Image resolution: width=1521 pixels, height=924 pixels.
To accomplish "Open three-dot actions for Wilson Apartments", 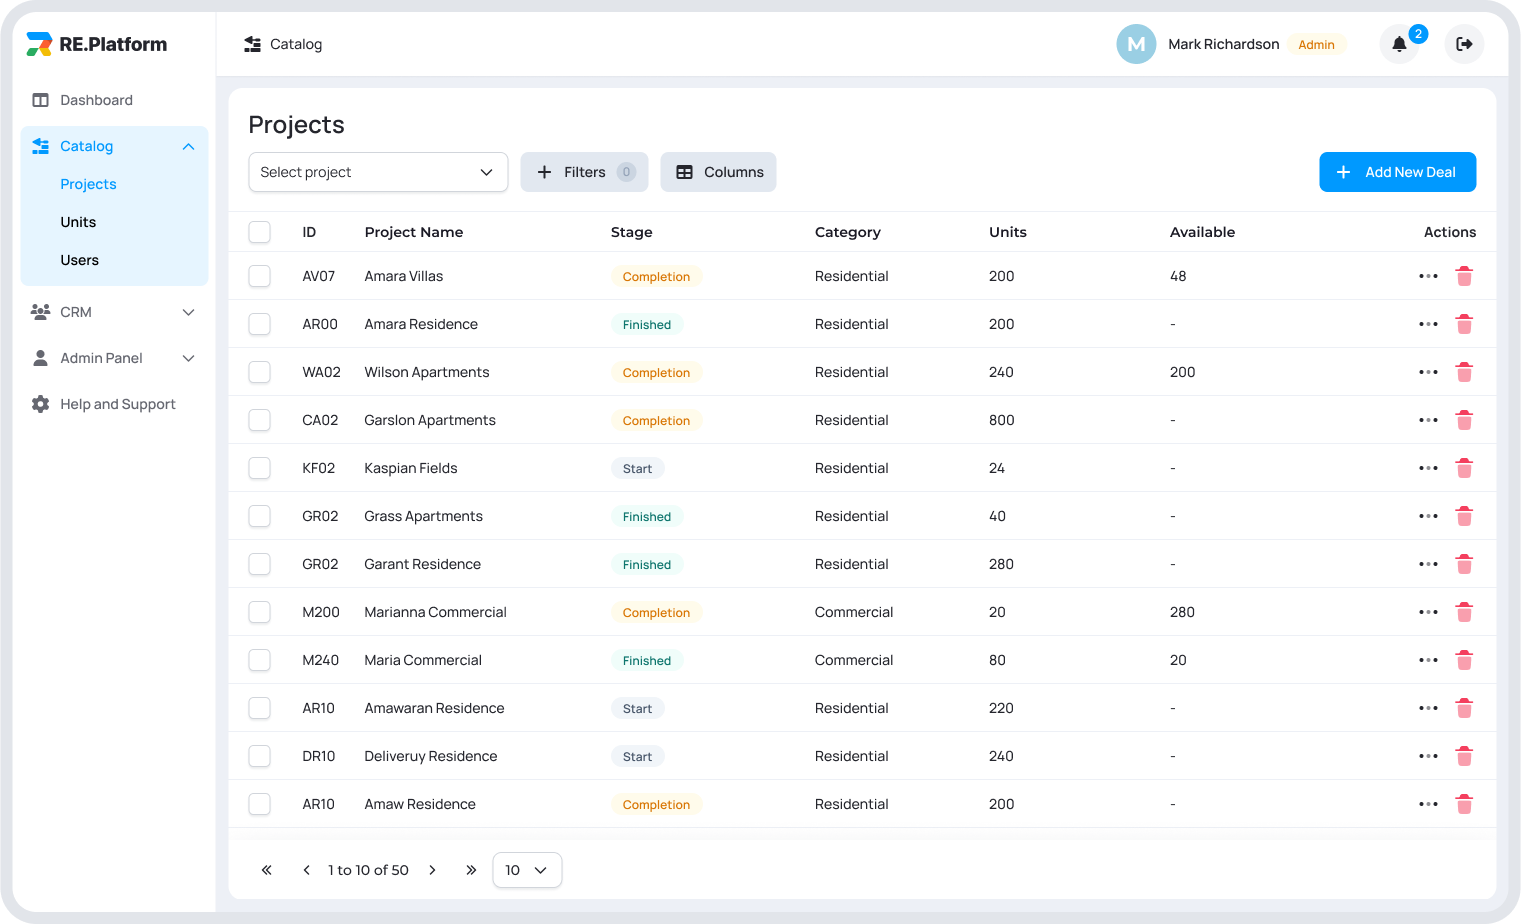I will tap(1428, 372).
